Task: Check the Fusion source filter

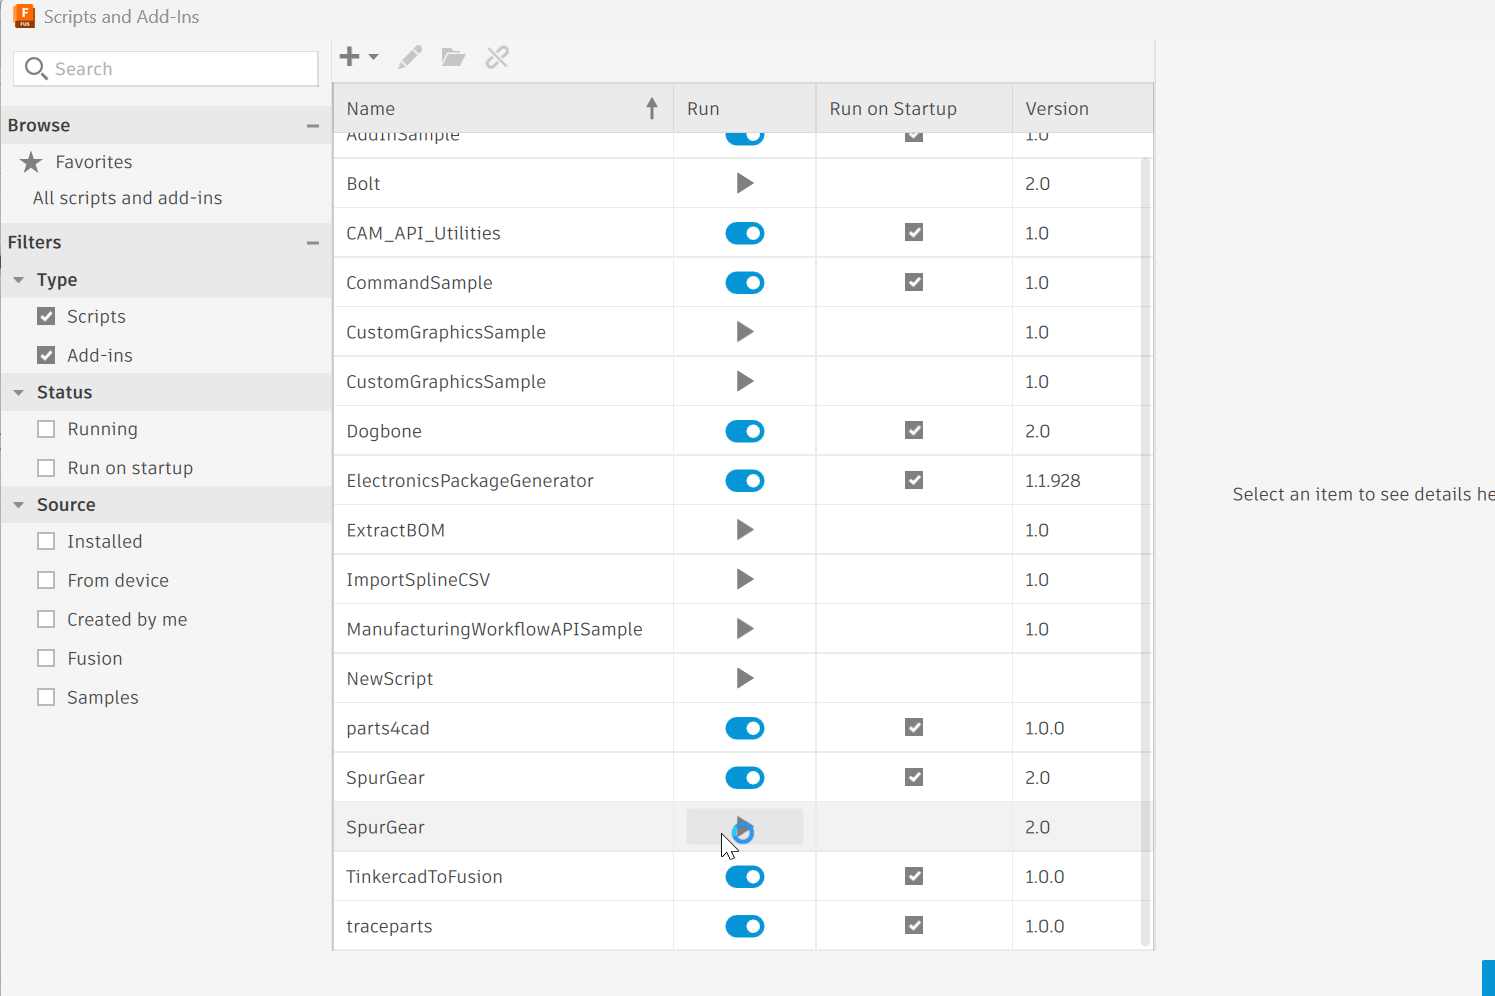Action: [46, 658]
